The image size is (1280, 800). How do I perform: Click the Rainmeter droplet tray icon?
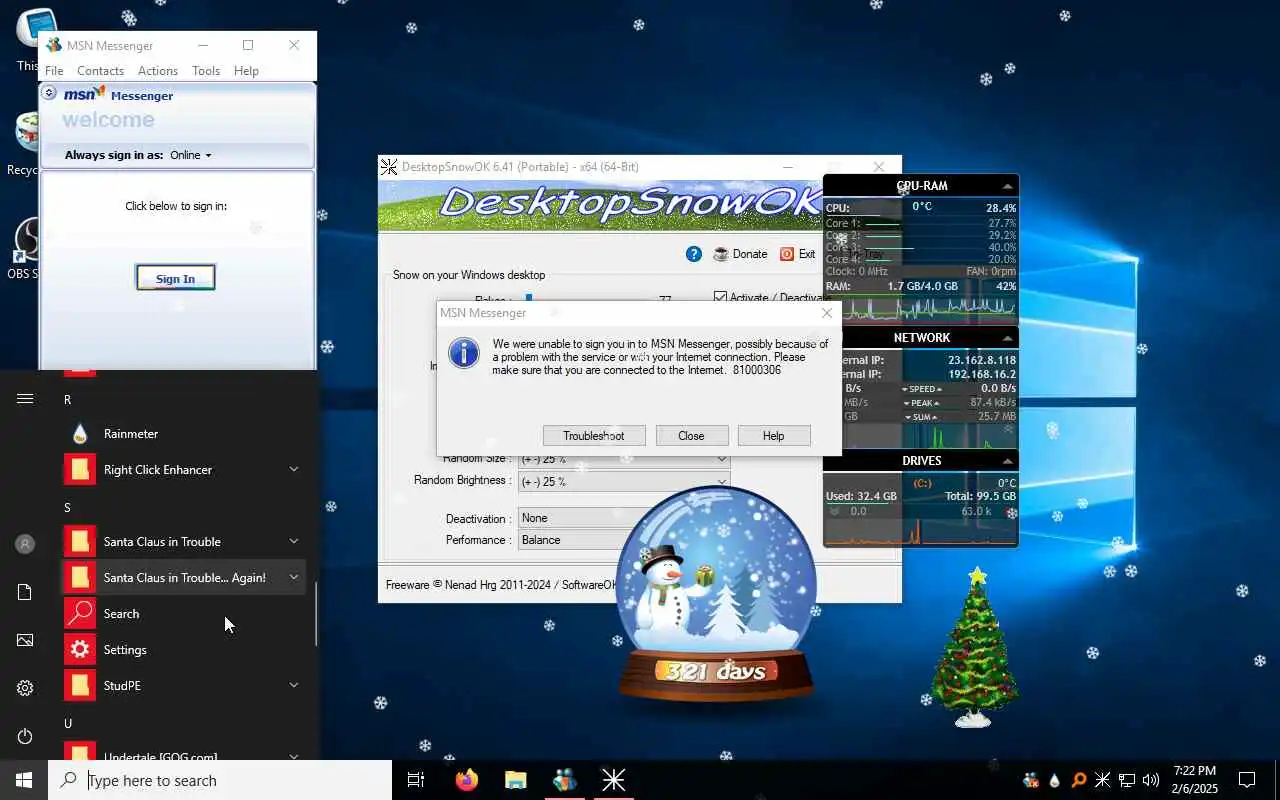click(x=1055, y=780)
